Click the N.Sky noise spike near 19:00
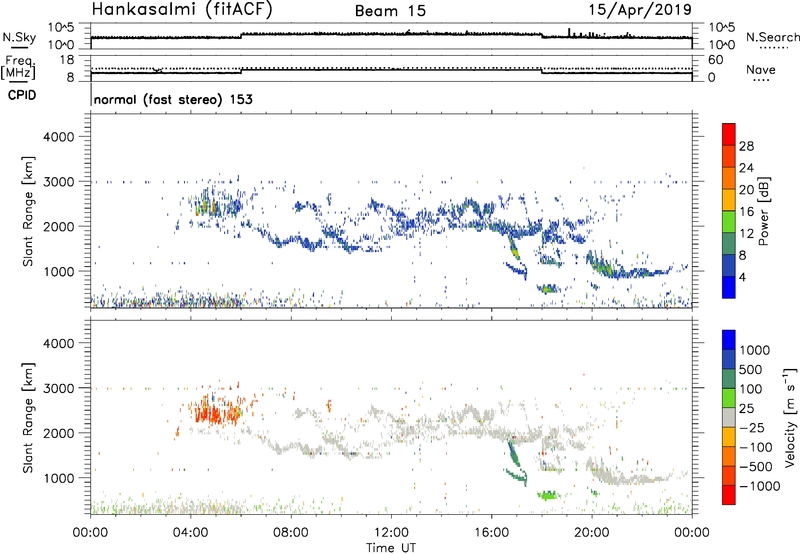Viewport: 800px width, 554px height. coord(569,32)
